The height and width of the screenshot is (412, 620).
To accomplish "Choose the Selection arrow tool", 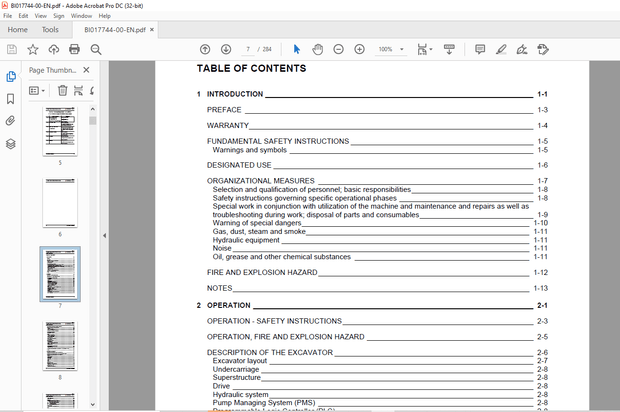I will (297, 49).
